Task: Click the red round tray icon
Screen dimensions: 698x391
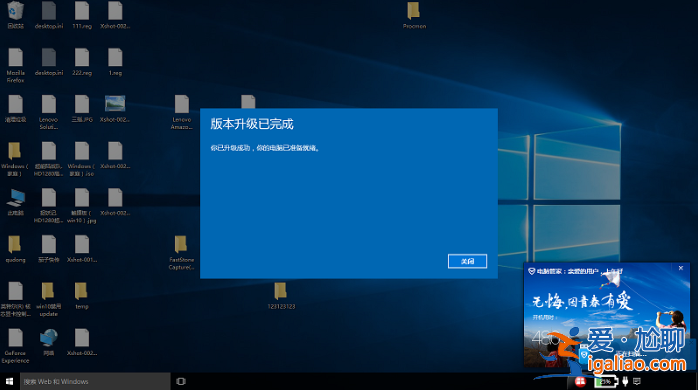Action: [x=580, y=382]
